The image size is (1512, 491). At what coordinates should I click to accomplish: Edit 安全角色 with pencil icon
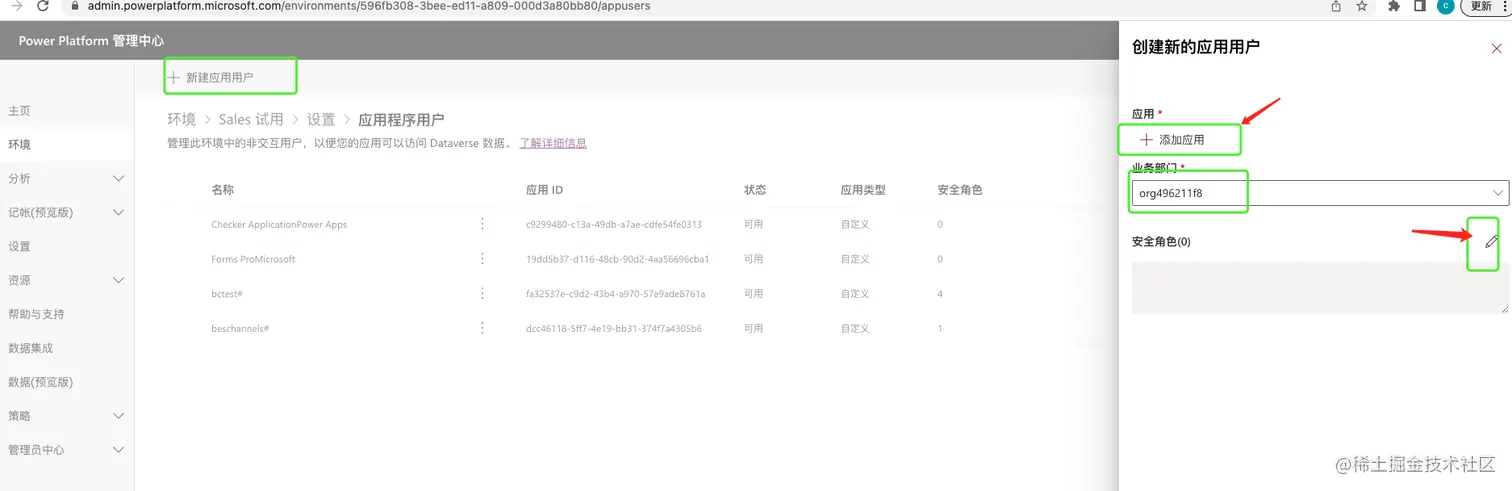1491,241
